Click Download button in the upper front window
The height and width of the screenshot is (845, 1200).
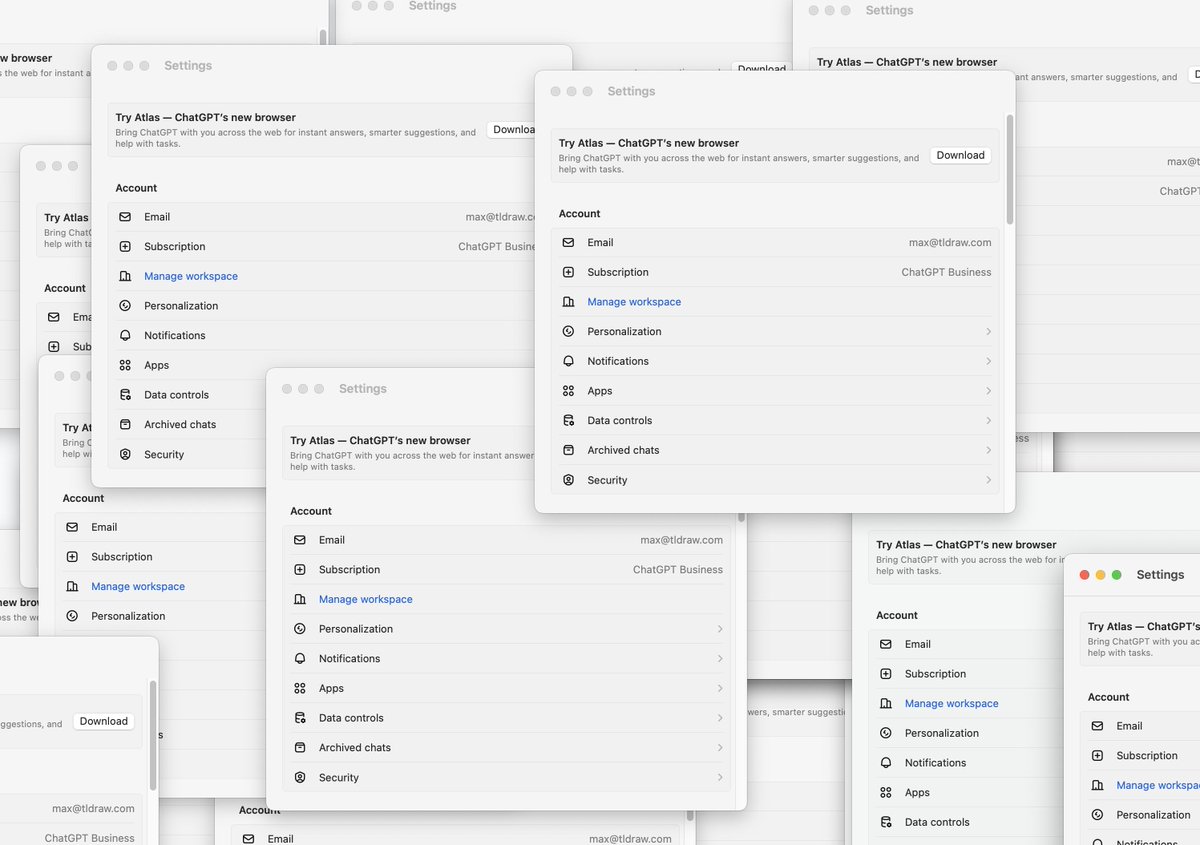click(x=961, y=155)
